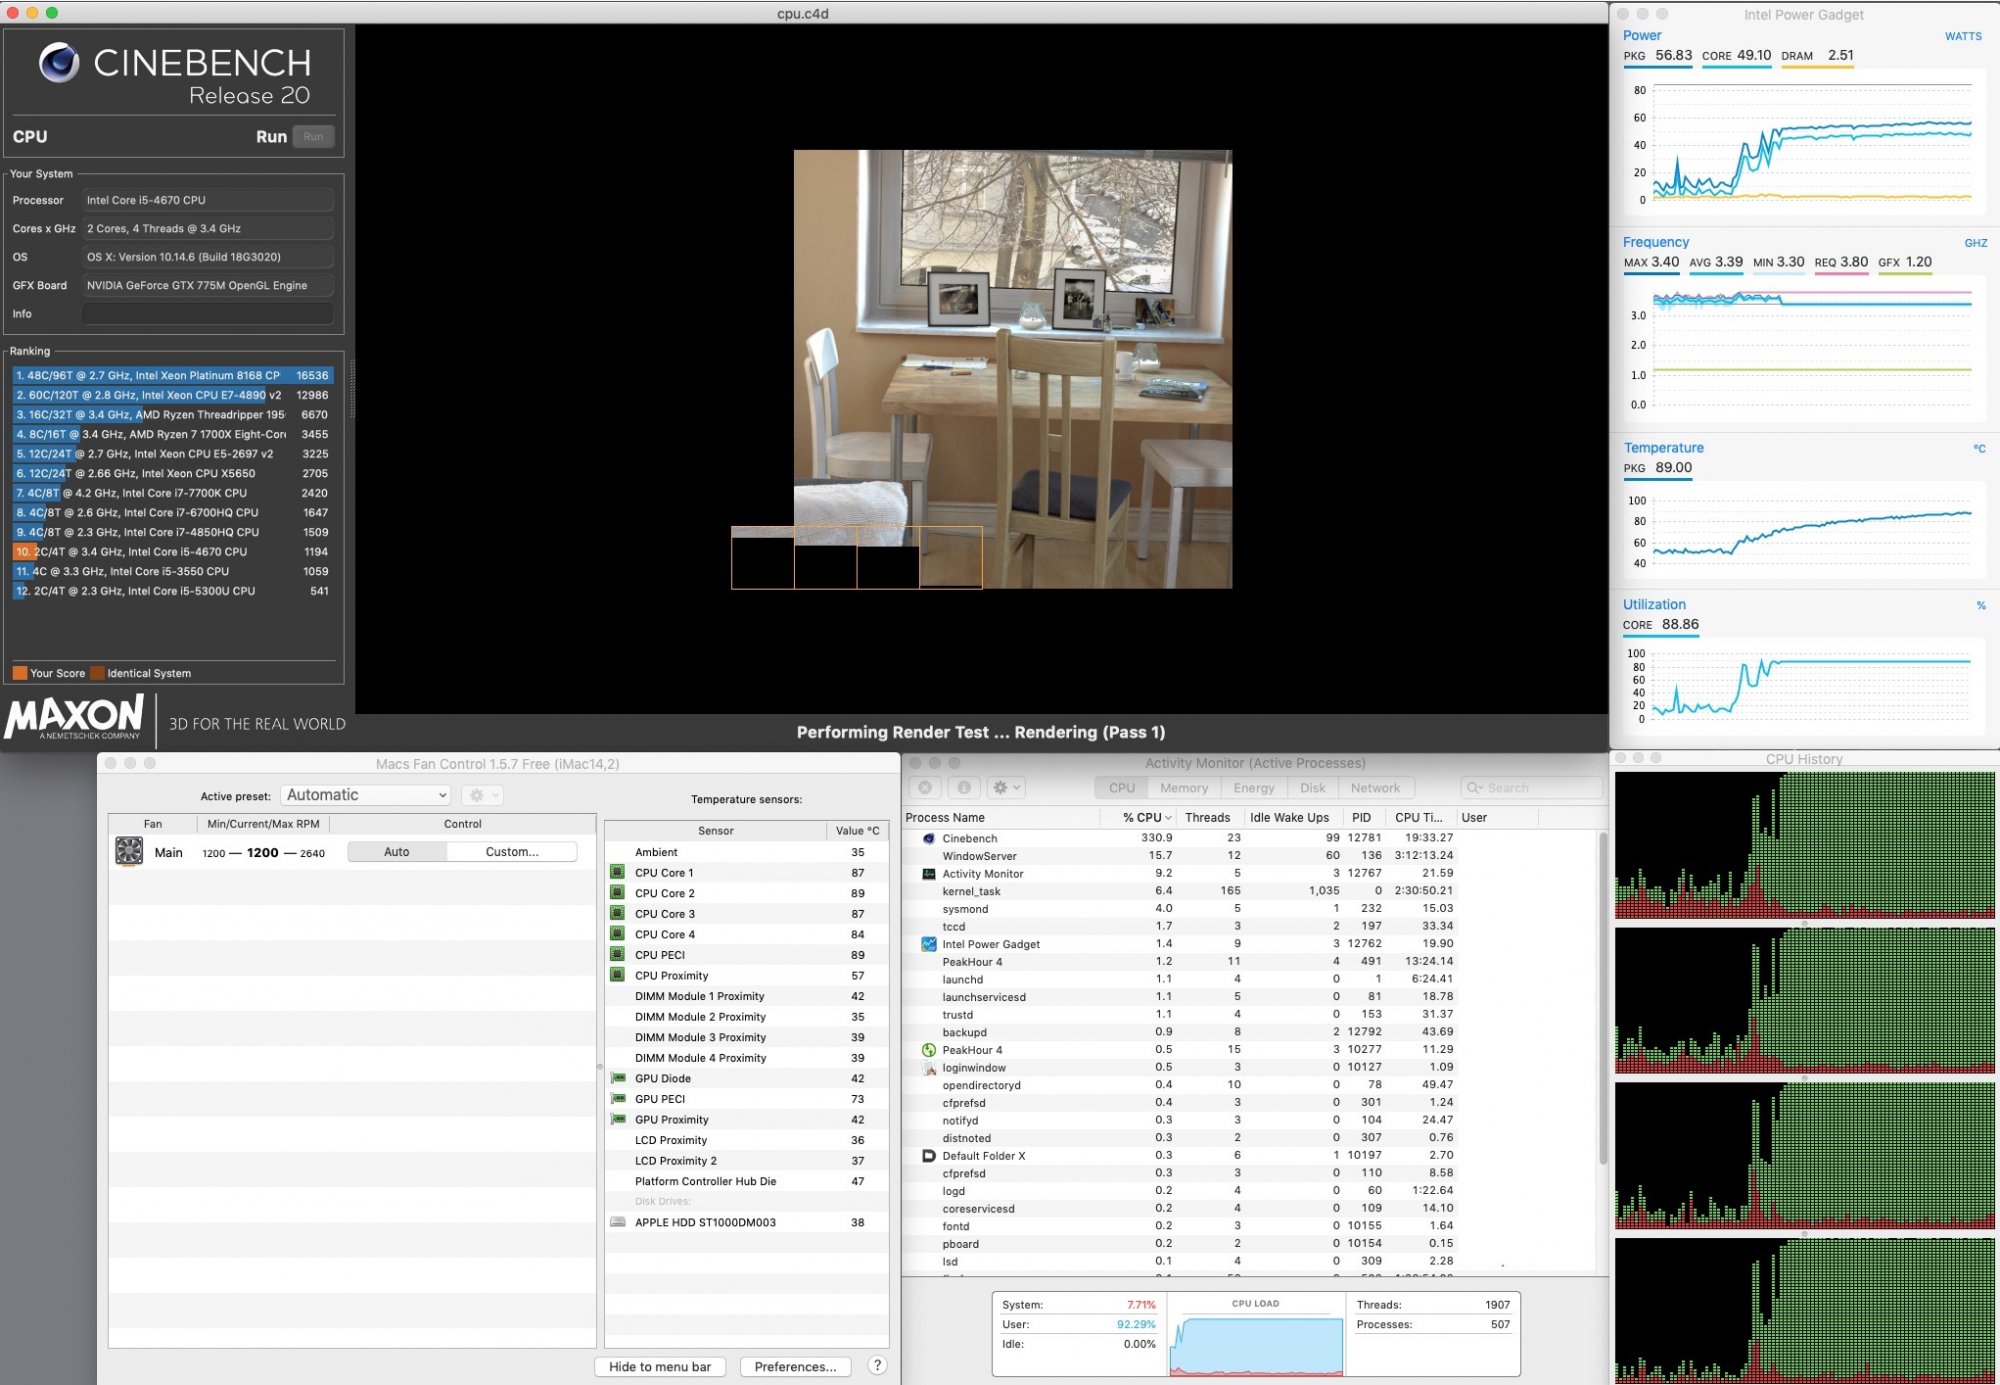
Task: Click the Inspect process info icon
Action: pos(964,788)
